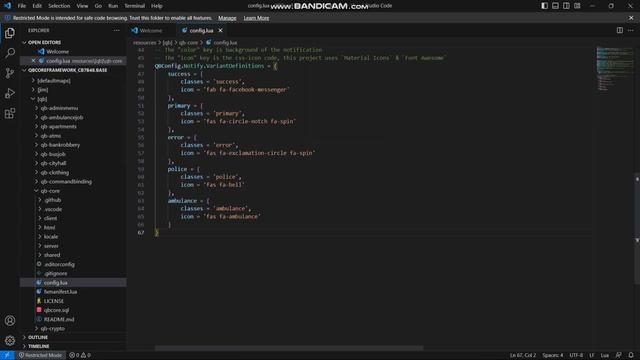Expand the html folder
The height and width of the screenshot is (360, 640).
[49, 227]
